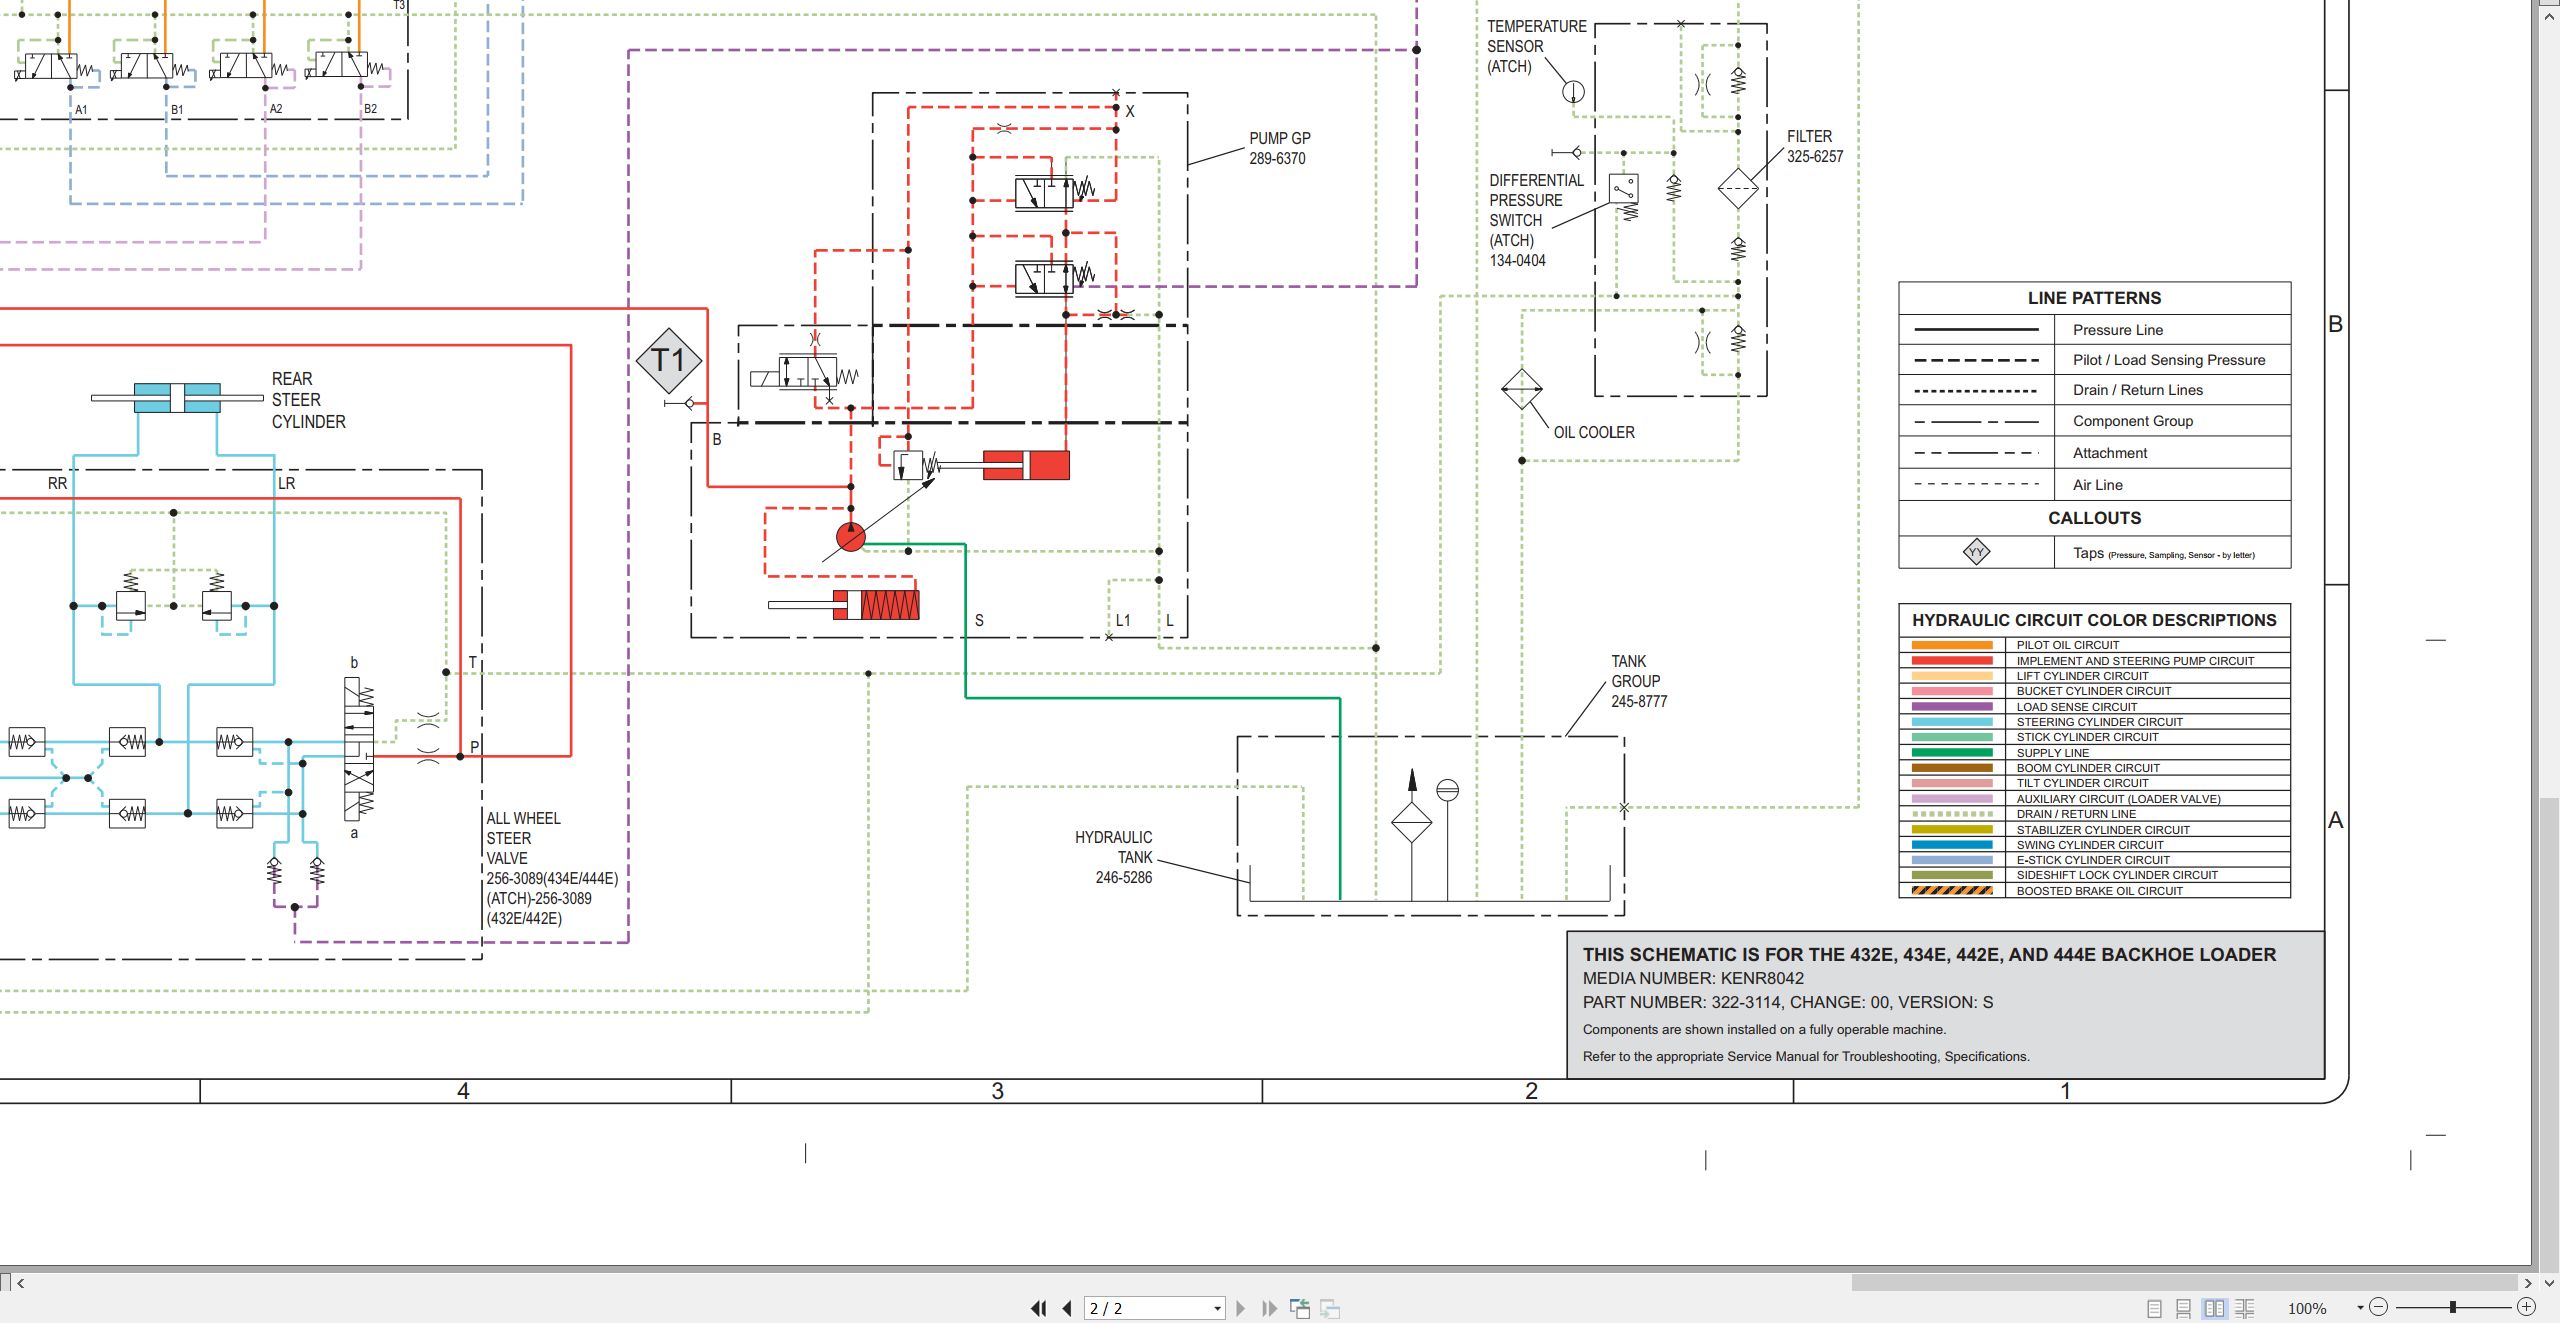Click the horizontal scrollbar left arrow

(20, 1283)
